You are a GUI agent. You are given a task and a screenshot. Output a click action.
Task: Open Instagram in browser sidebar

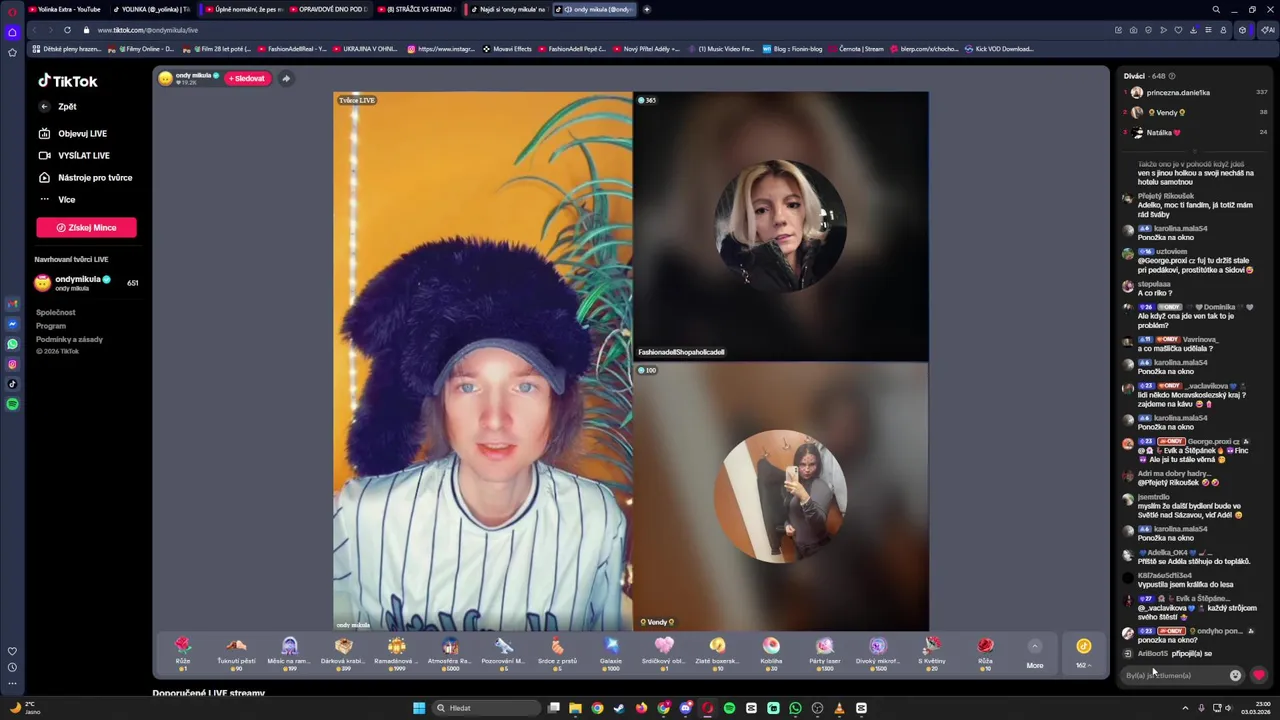12,364
